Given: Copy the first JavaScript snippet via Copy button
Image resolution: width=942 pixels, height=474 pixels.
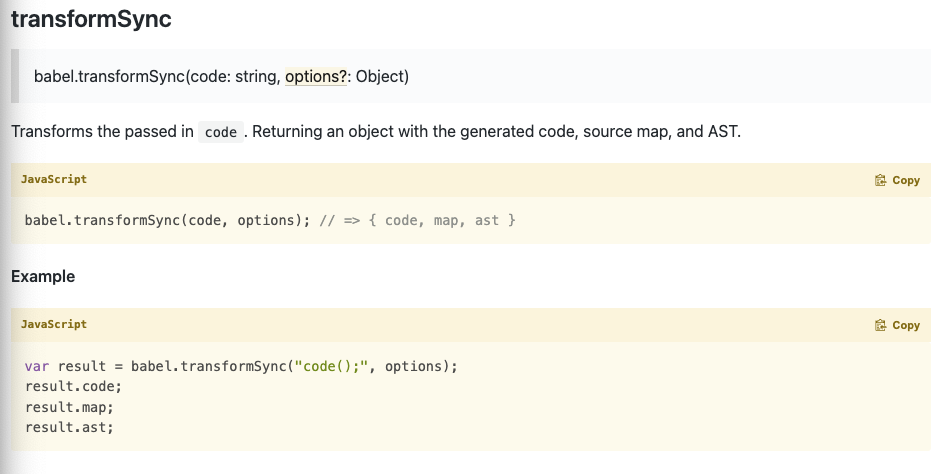Looking at the screenshot, I should point(897,180).
